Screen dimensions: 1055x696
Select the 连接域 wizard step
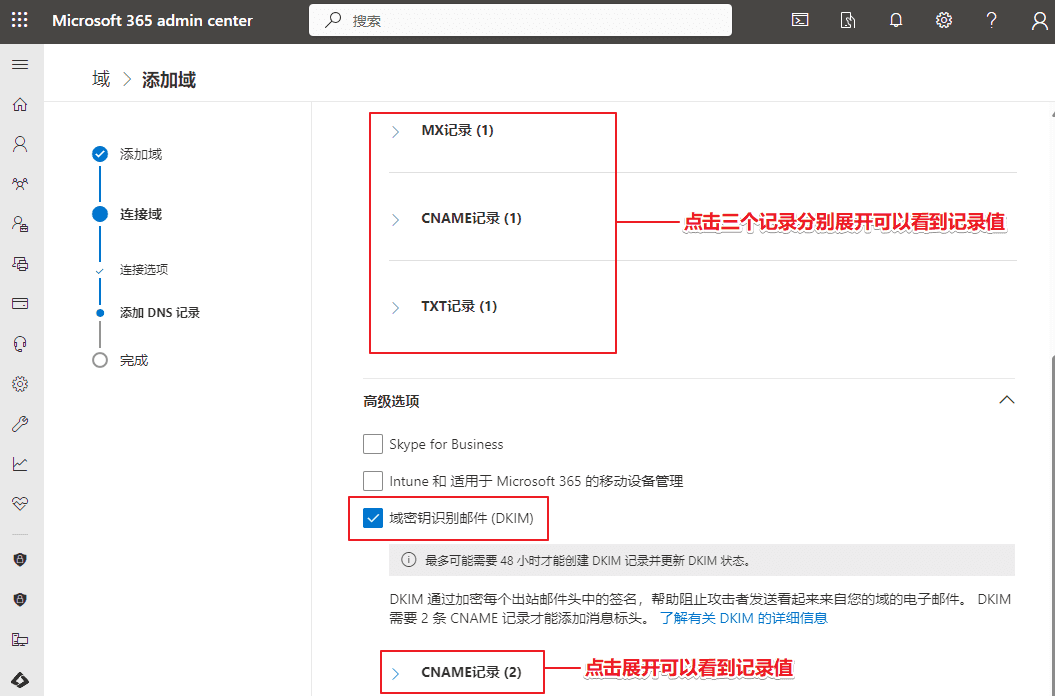141,214
